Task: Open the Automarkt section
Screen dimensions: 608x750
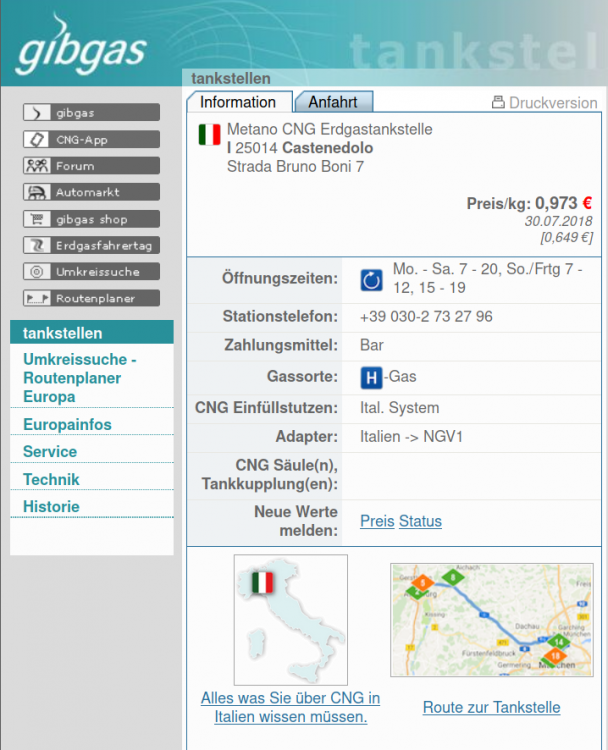Action: [x=91, y=192]
